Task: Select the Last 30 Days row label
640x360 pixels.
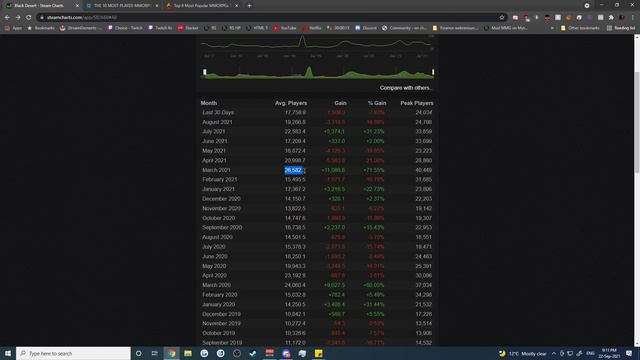Action: (218, 112)
